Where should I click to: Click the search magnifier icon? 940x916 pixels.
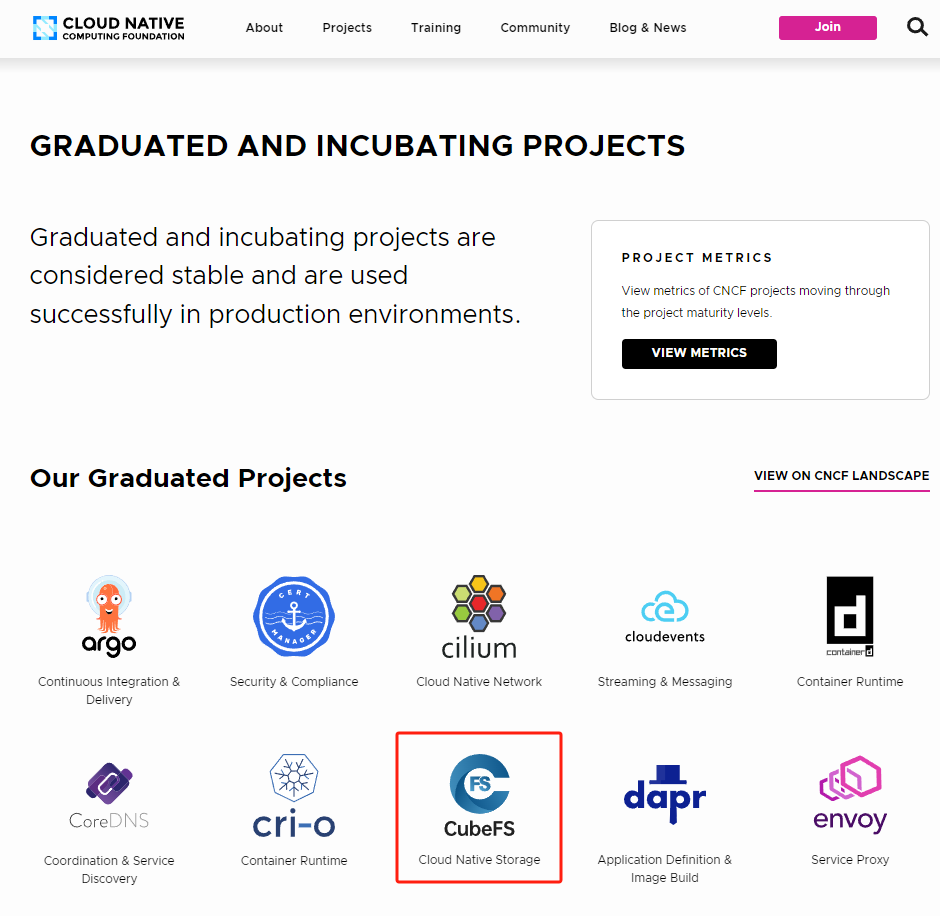(917, 27)
